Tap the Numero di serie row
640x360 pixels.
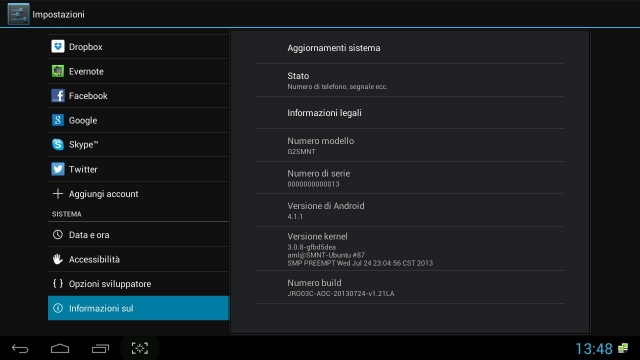click(x=410, y=178)
